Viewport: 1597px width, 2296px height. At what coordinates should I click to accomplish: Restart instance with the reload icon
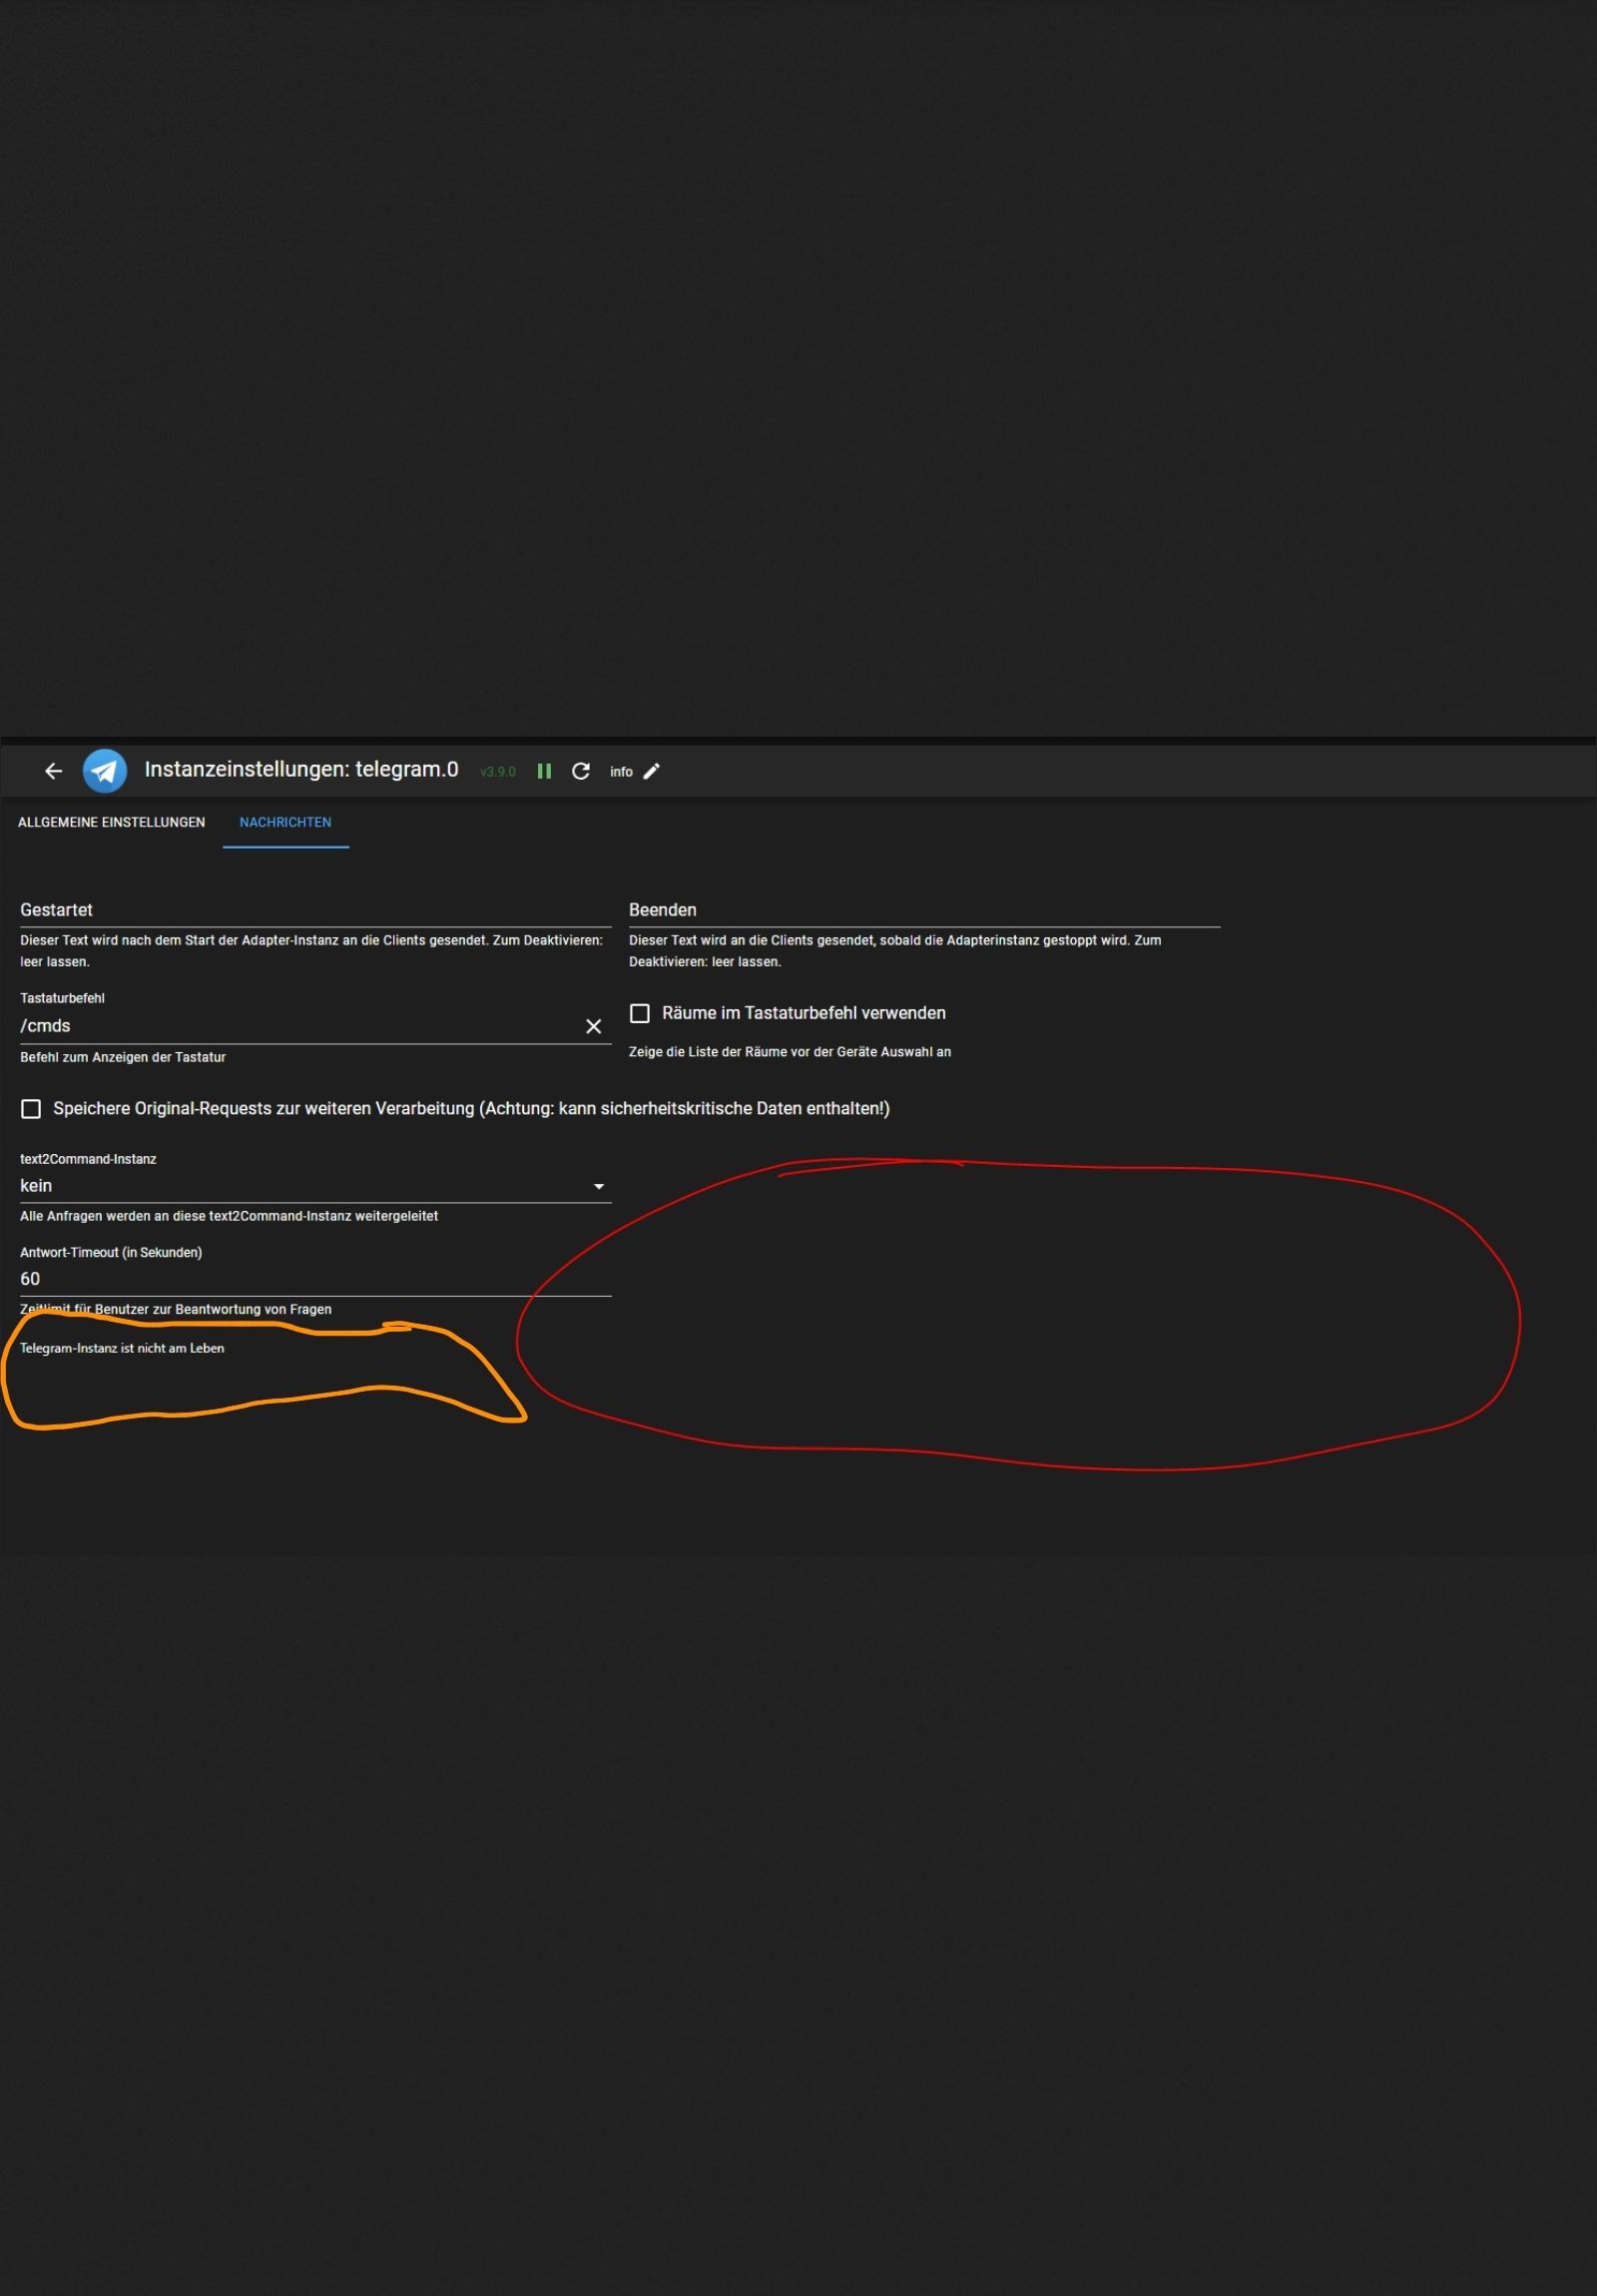tap(580, 771)
